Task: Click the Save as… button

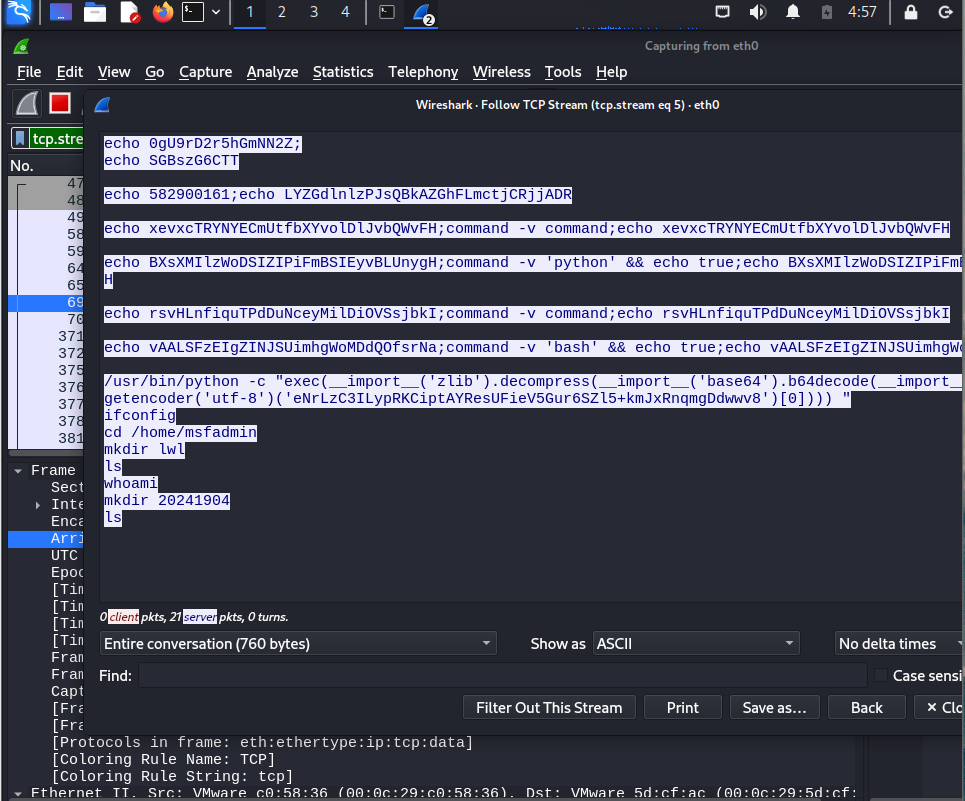Action: point(774,707)
